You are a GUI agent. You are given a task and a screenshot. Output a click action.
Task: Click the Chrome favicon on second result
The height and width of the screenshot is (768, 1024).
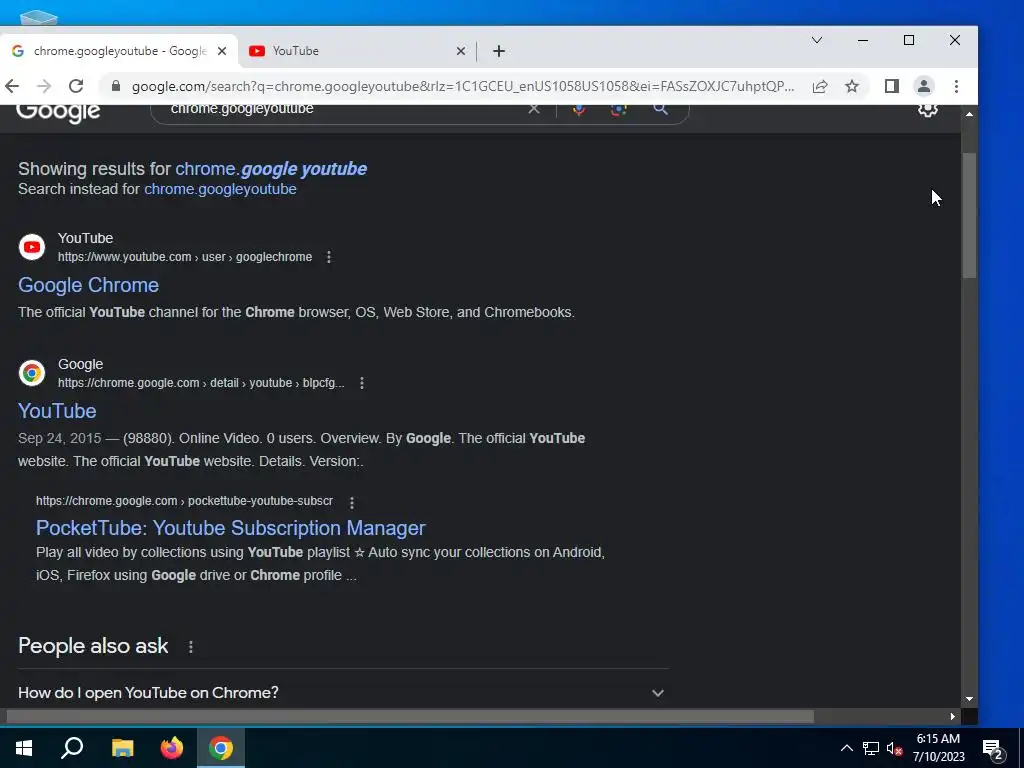pos(32,373)
